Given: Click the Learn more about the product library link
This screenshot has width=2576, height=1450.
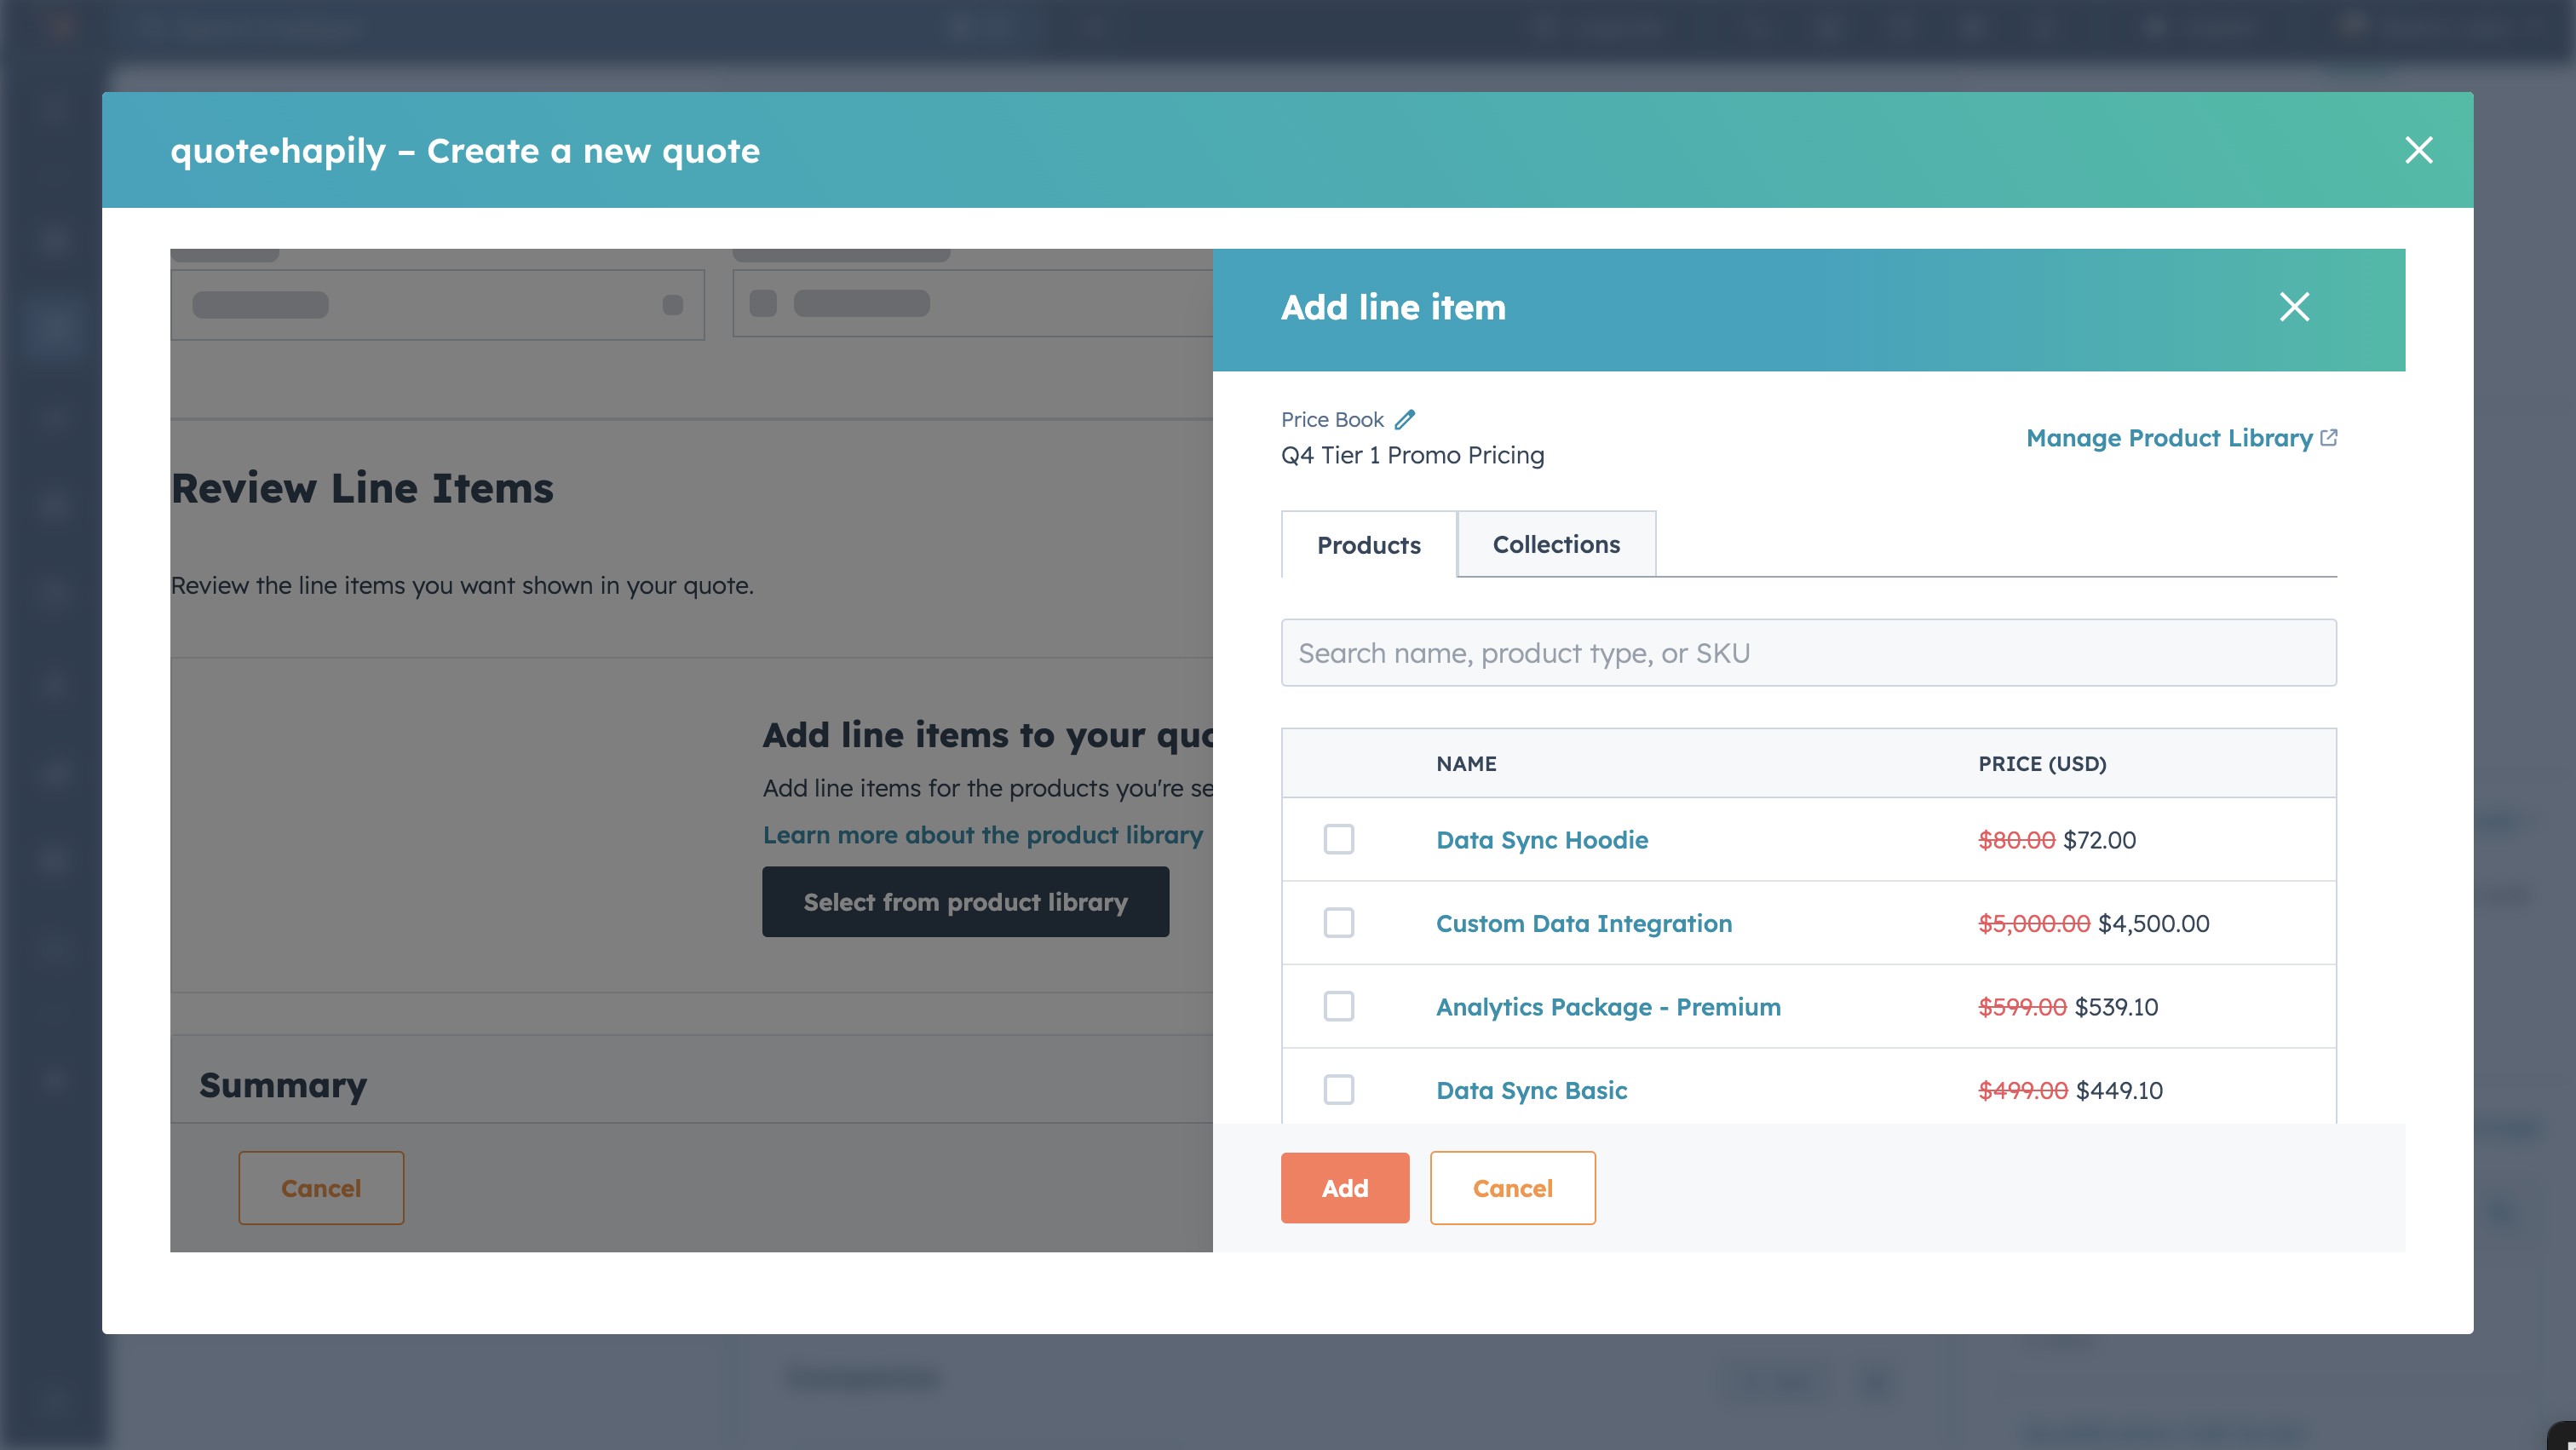Looking at the screenshot, I should pyautogui.click(x=982, y=834).
